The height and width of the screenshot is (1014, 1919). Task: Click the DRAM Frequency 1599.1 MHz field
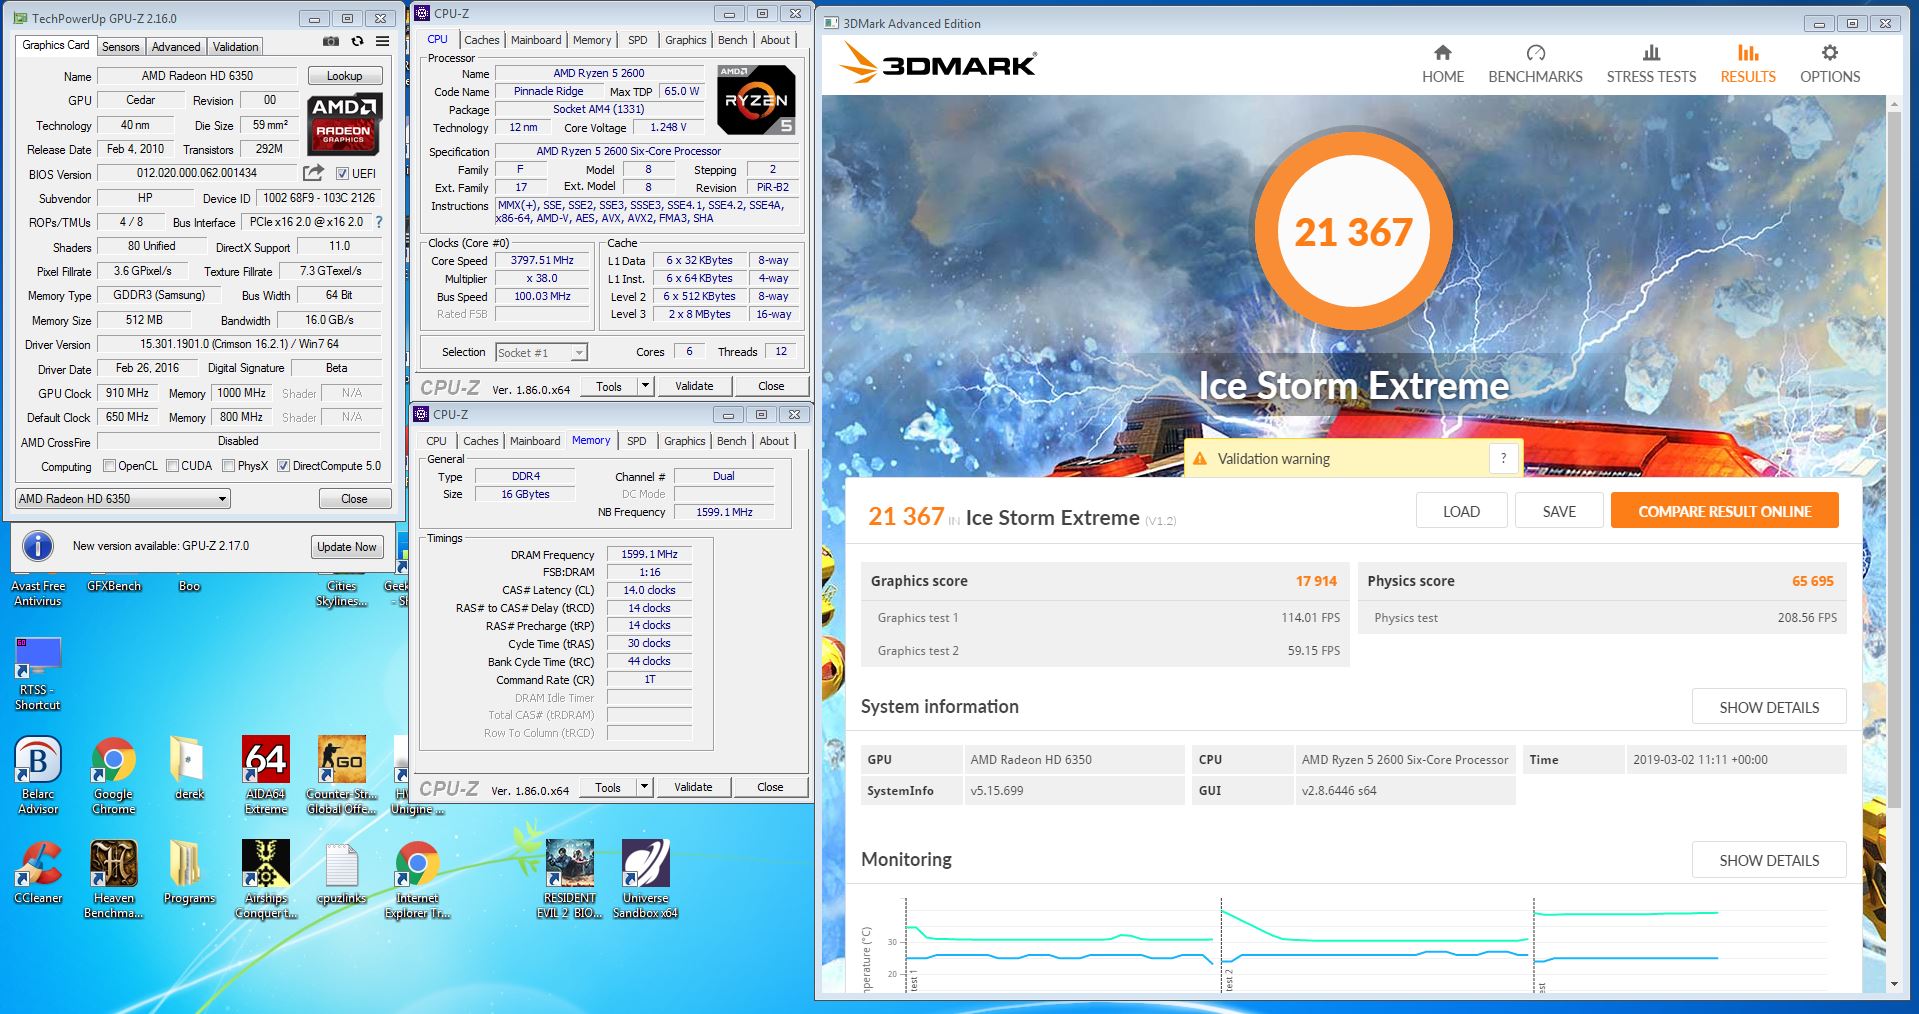click(649, 554)
